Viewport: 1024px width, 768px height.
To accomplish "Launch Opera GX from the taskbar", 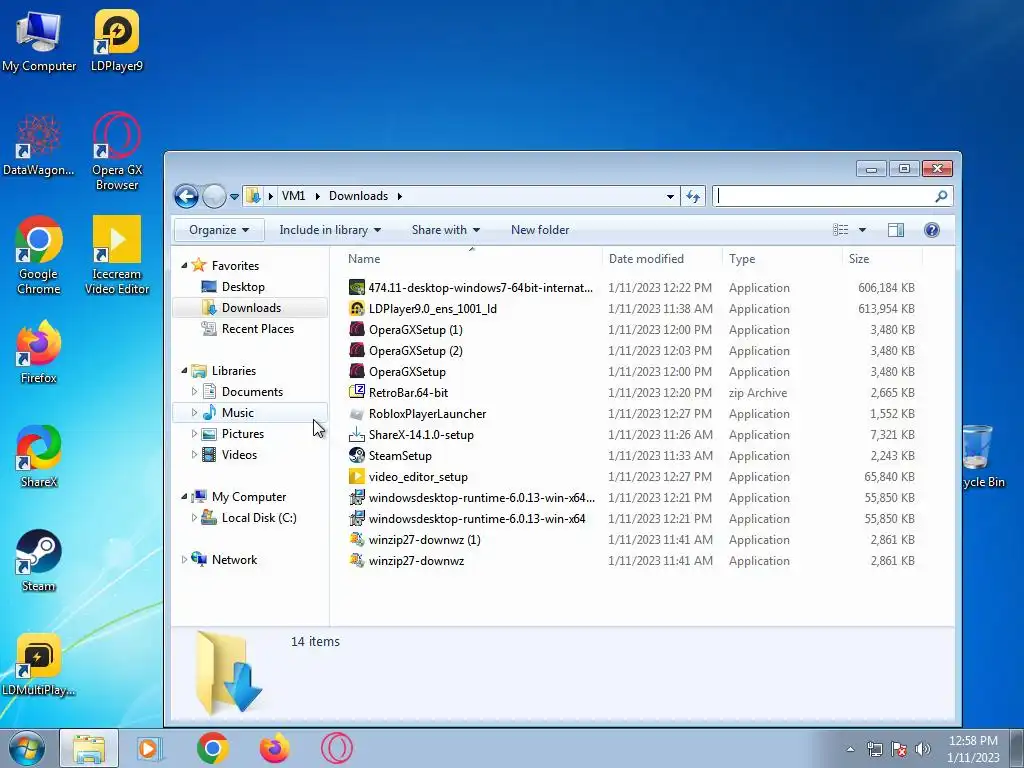I will point(336,748).
